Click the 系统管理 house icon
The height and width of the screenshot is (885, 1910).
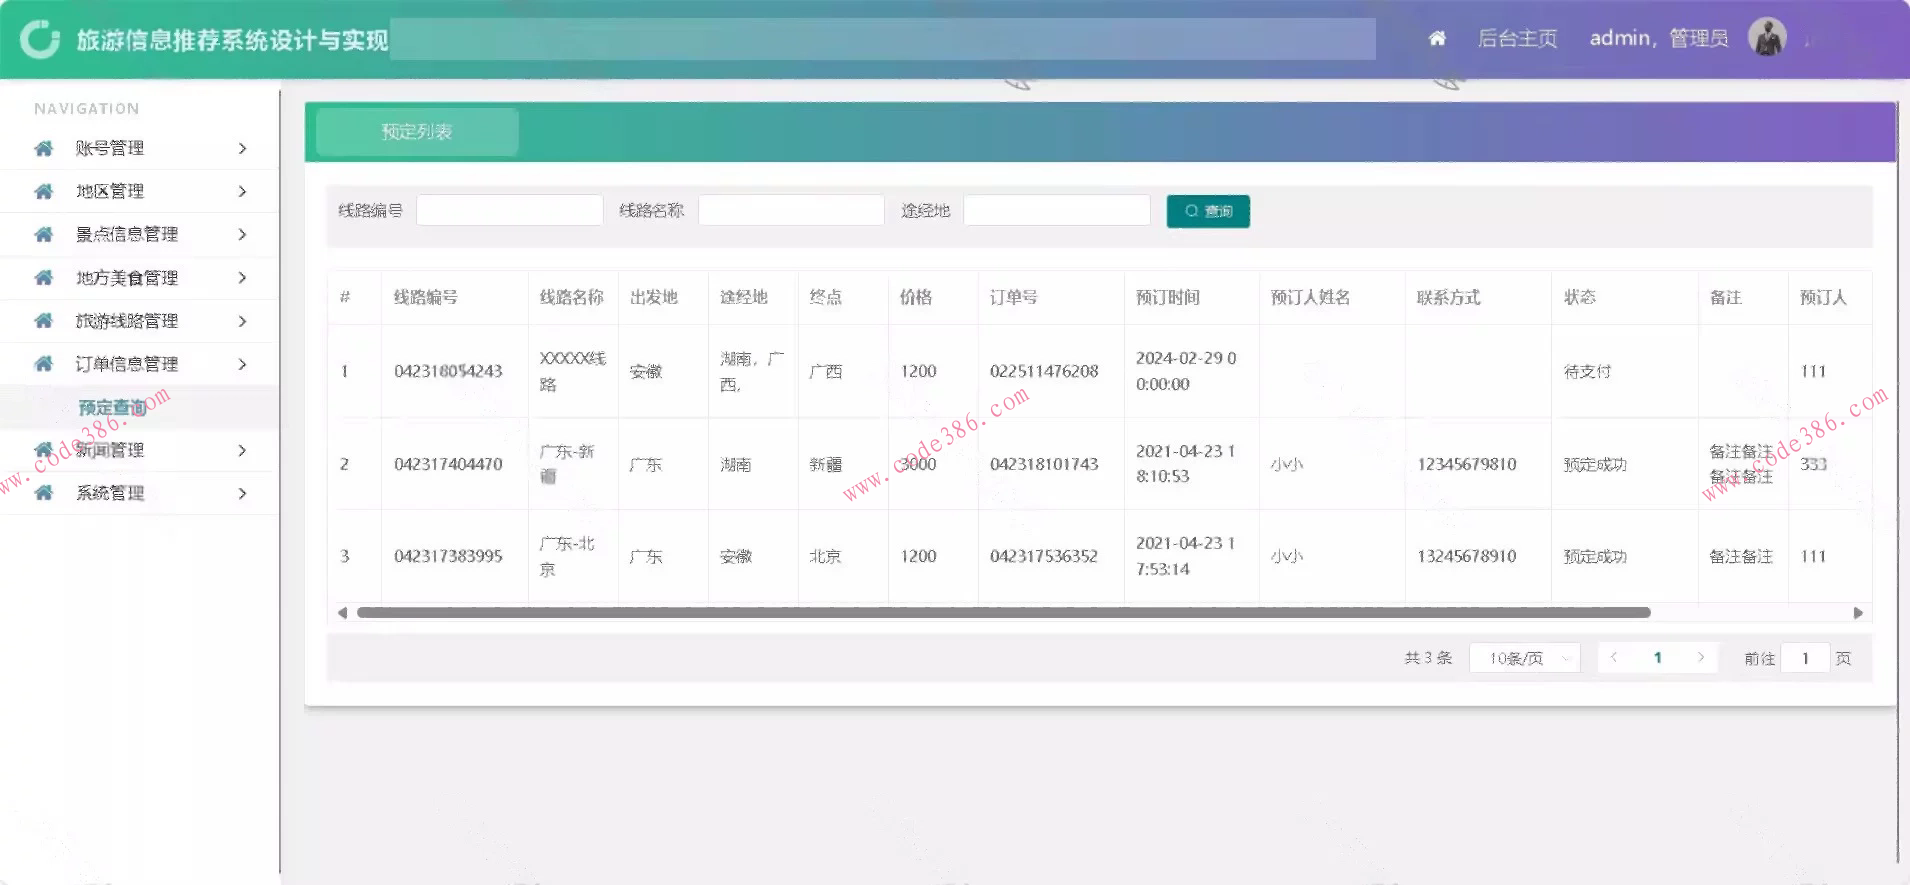pyautogui.click(x=43, y=492)
